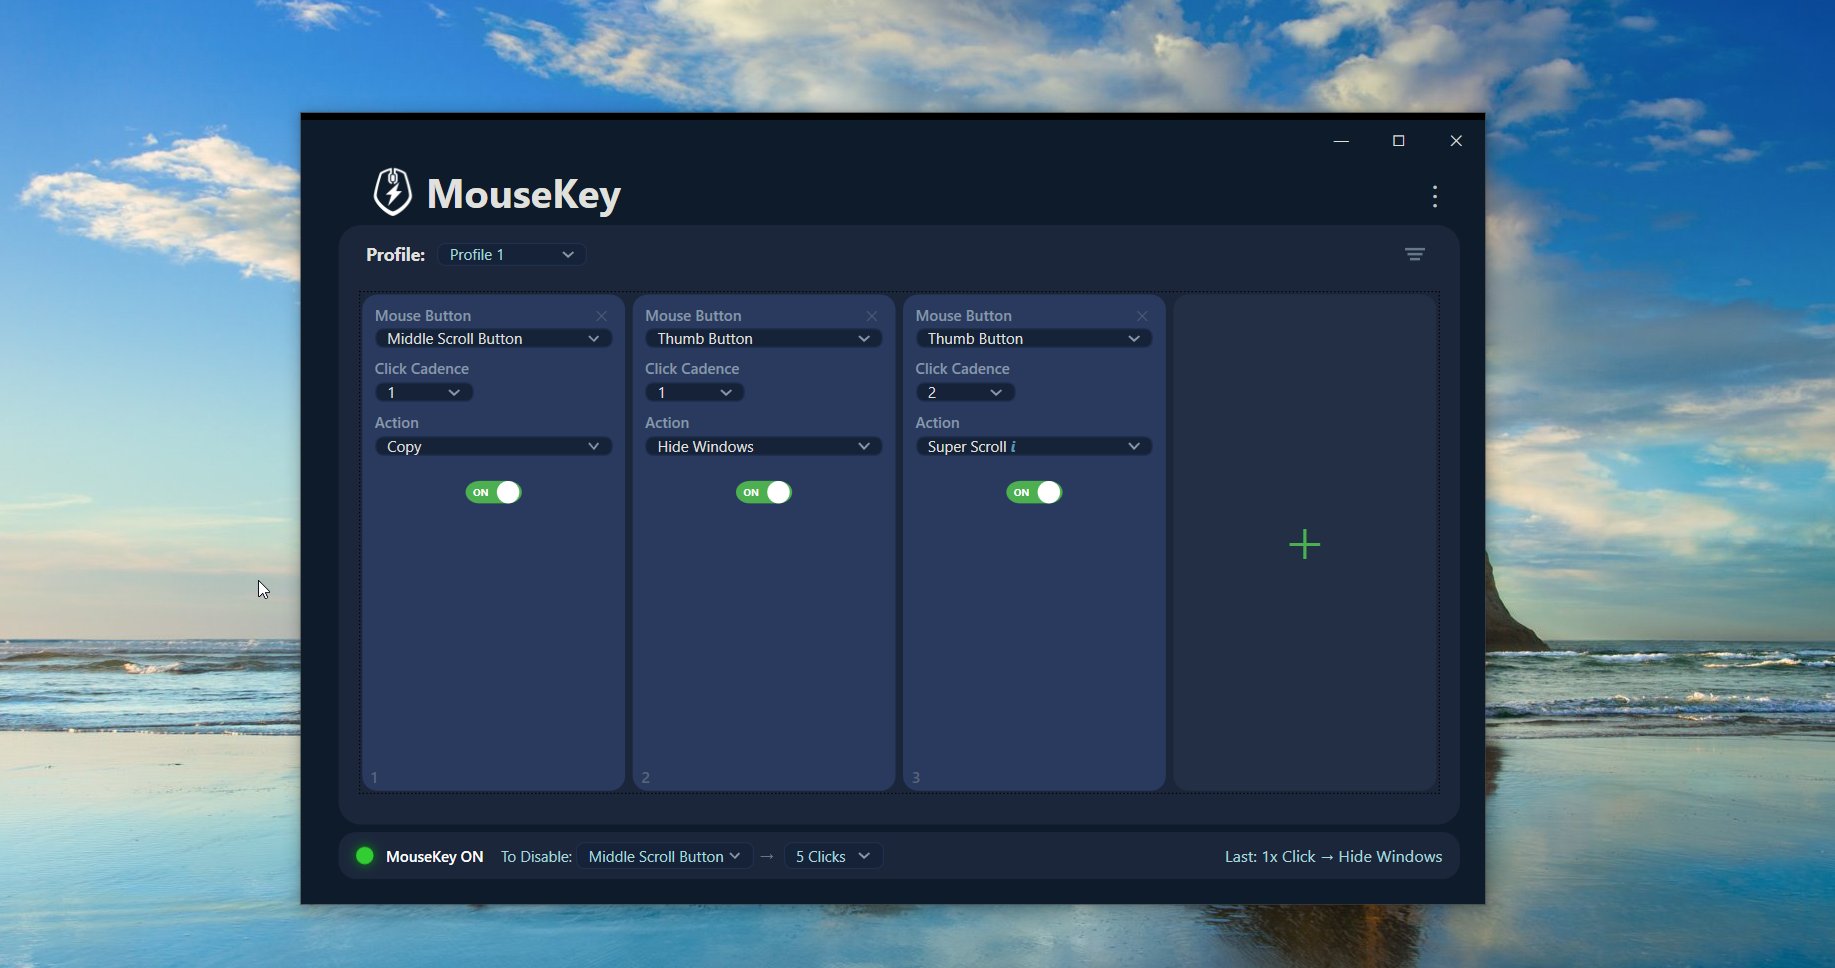Click the Last: 1x Click Hide Windows text
The image size is (1835, 968).
click(1333, 857)
